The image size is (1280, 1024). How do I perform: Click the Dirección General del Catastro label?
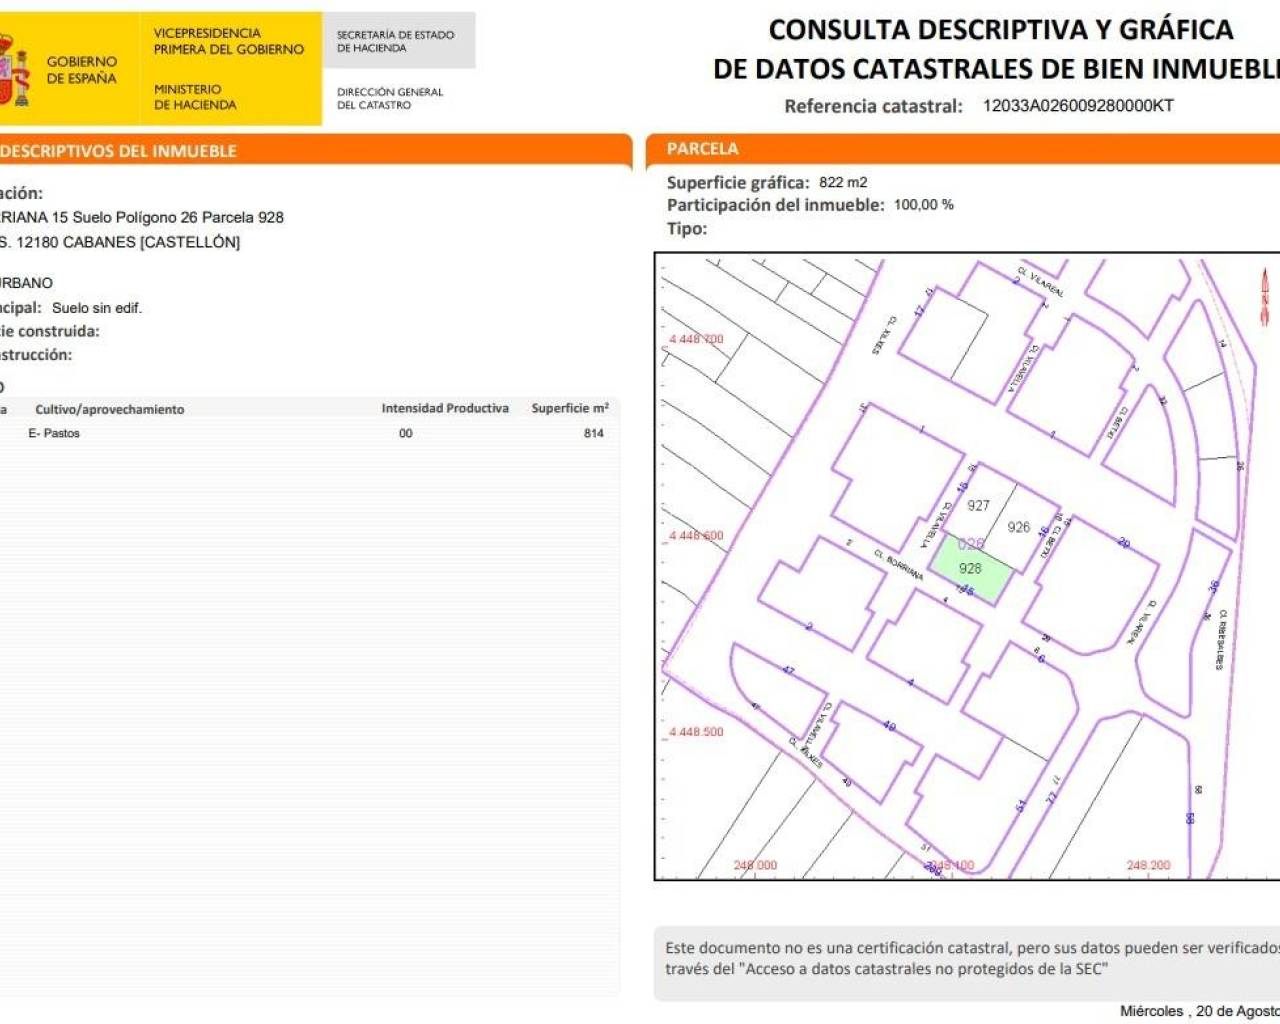[389, 98]
